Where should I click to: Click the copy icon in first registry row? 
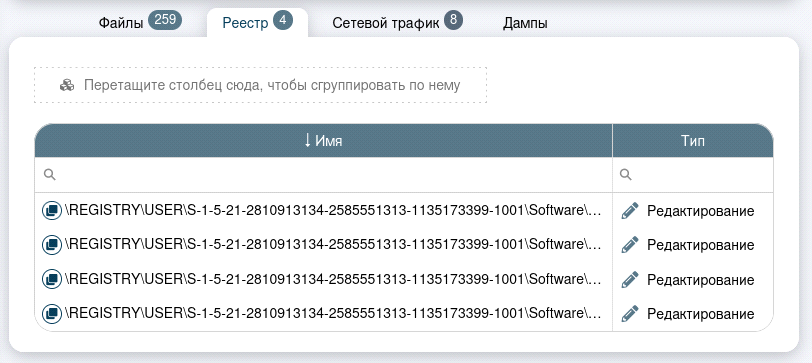[51, 211]
